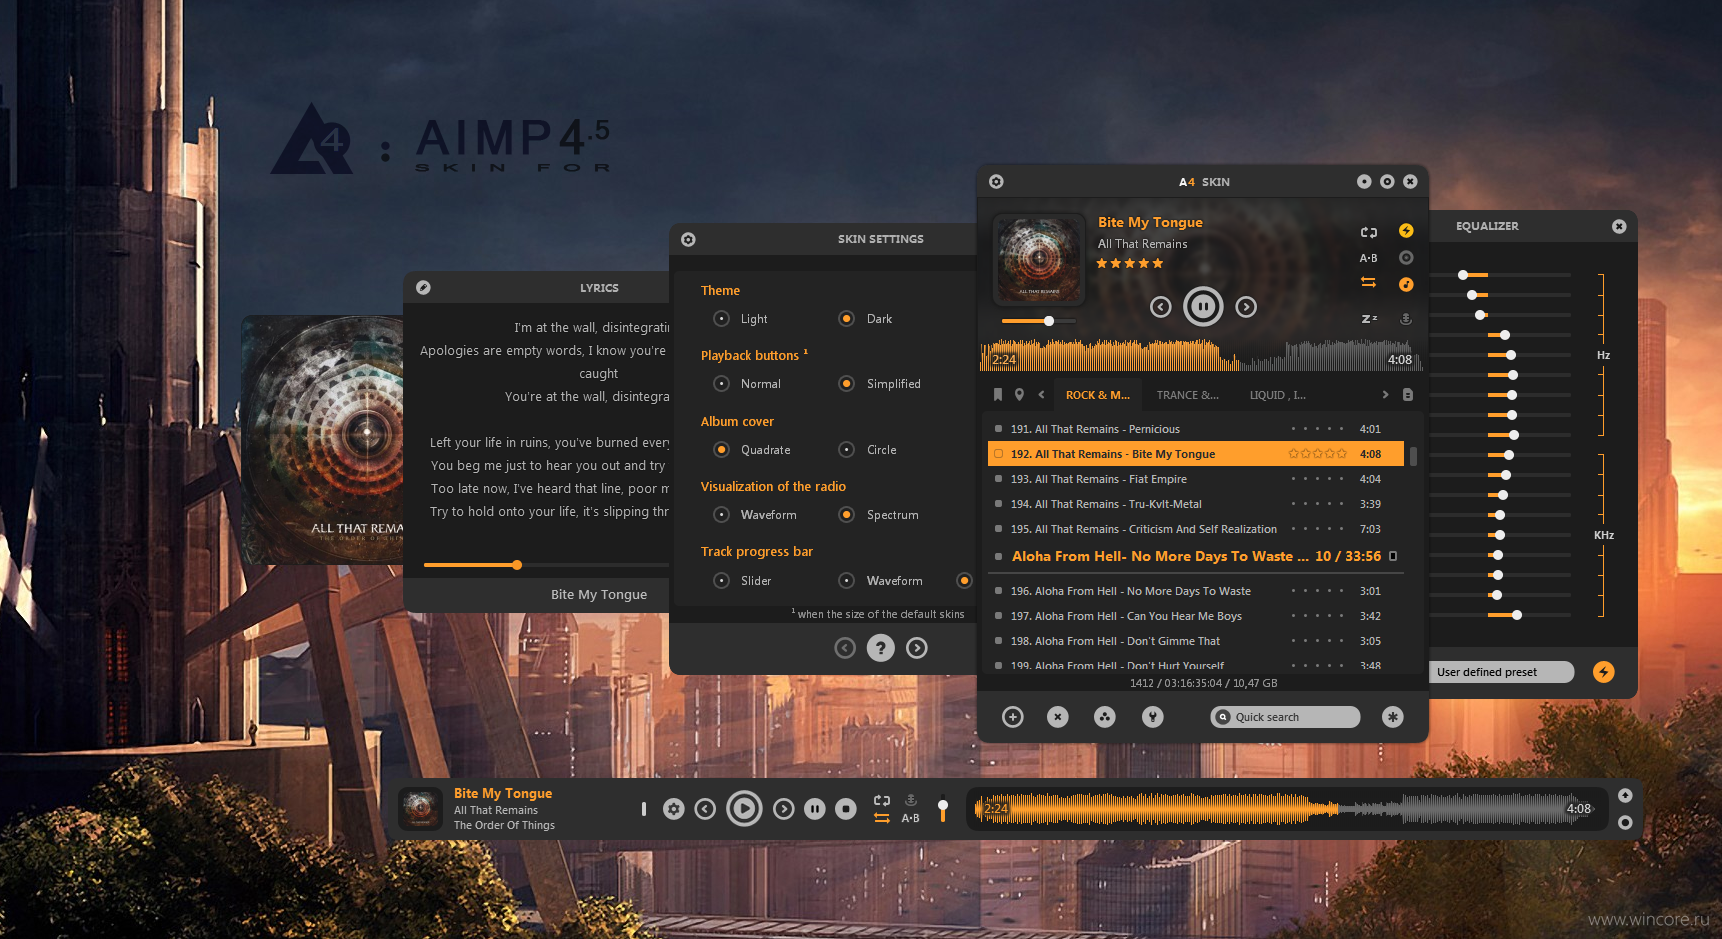Screen dimensions: 1722x939
Task: Click the yellow lightning equalizer icon in player
Action: (x=1406, y=230)
